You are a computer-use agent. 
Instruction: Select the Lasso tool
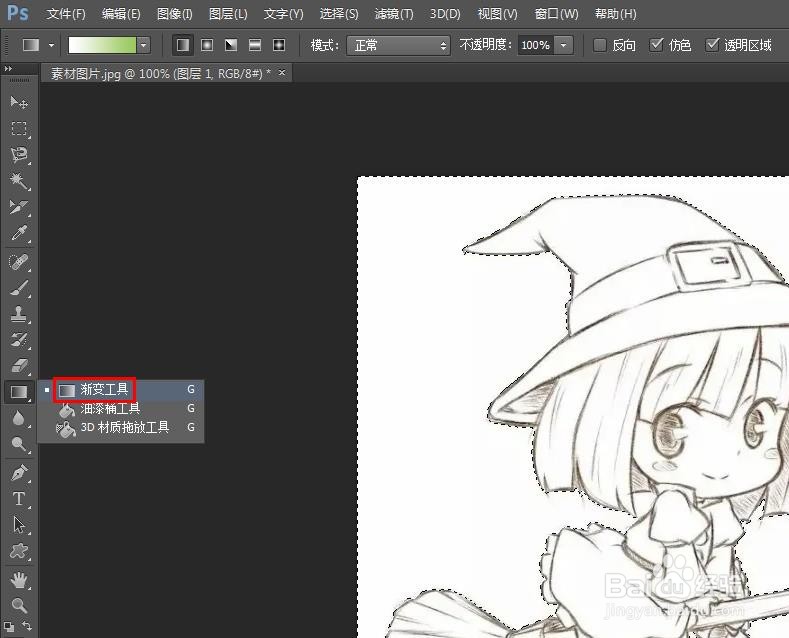pyautogui.click(x=19, y=154)
